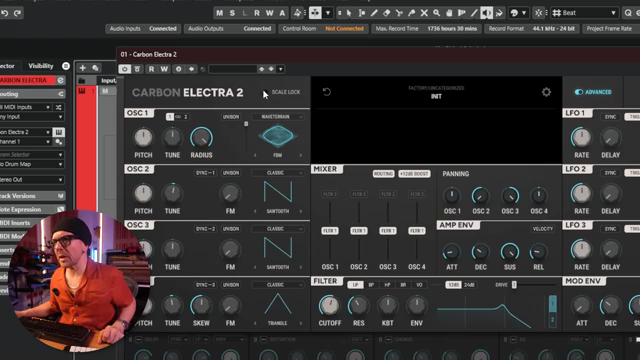
Task: Select the LP filter type
Action: click(355, 285)
